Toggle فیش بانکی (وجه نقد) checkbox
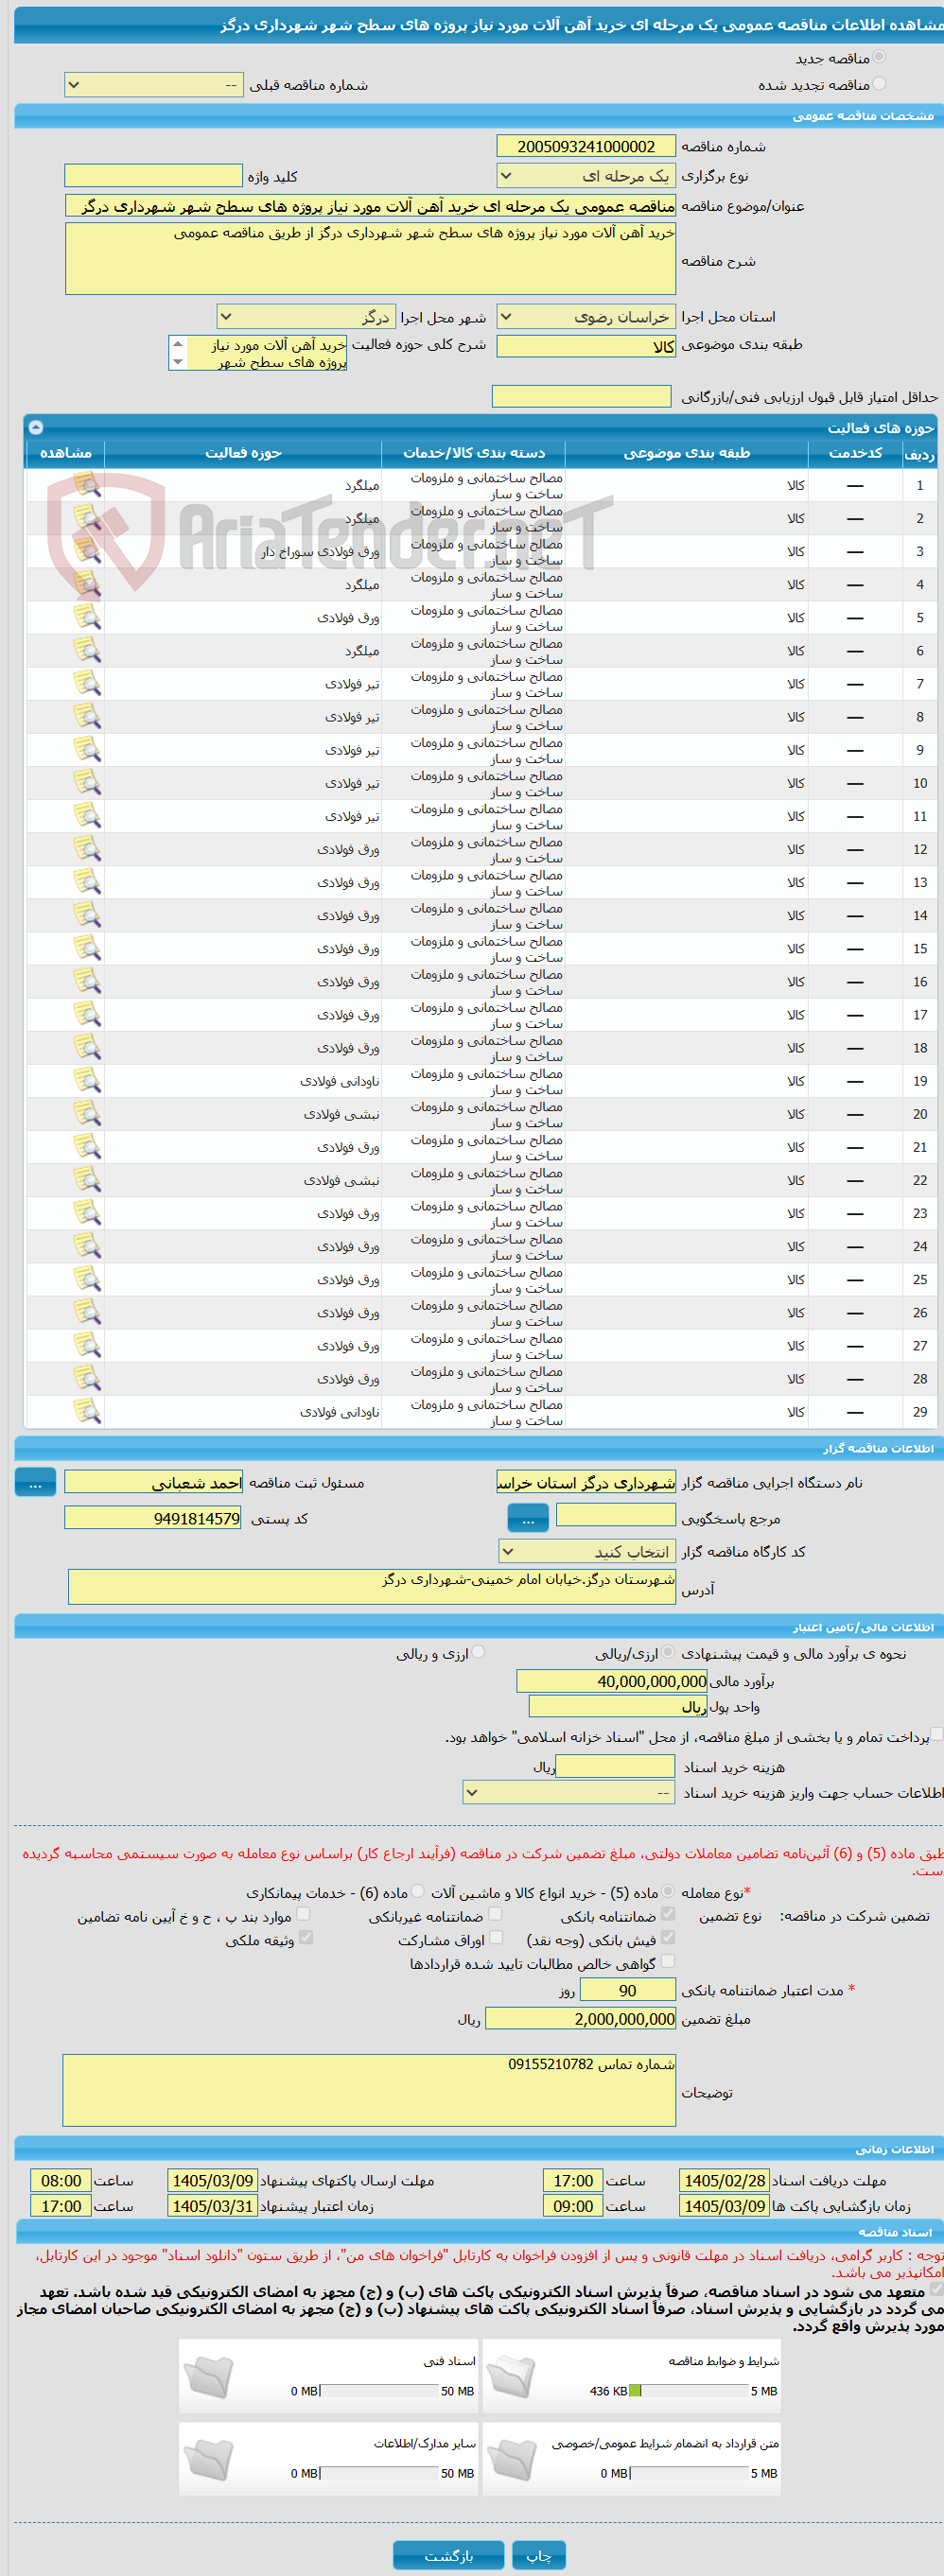 pos(668,1938)
